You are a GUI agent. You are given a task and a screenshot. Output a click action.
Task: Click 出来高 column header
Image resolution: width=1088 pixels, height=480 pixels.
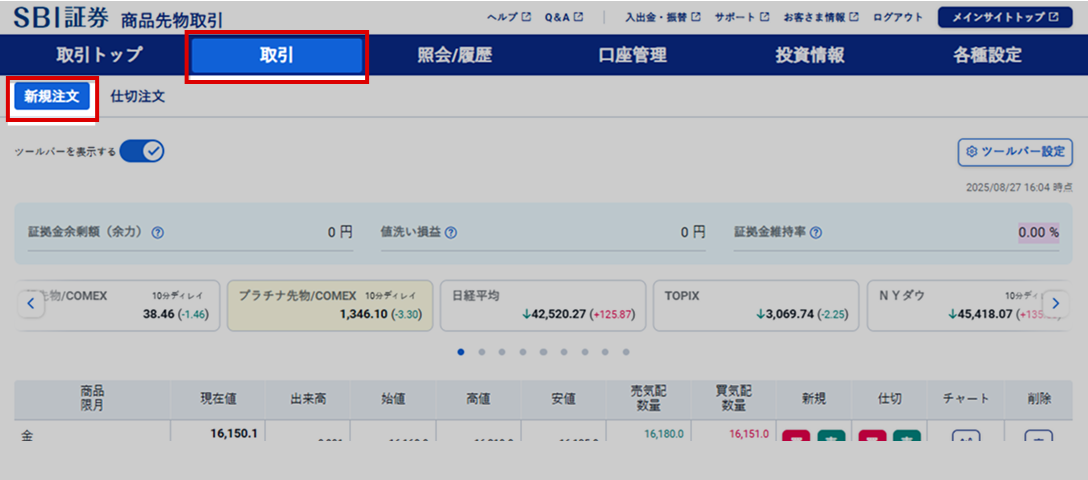point(308,399)
